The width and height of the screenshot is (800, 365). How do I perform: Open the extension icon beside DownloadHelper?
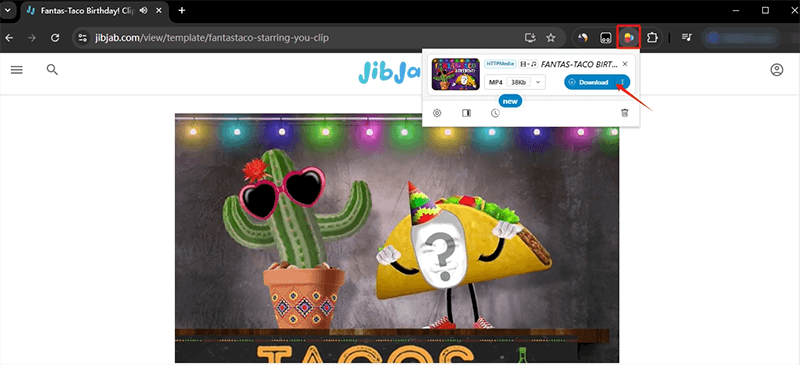tap(606, 37)
